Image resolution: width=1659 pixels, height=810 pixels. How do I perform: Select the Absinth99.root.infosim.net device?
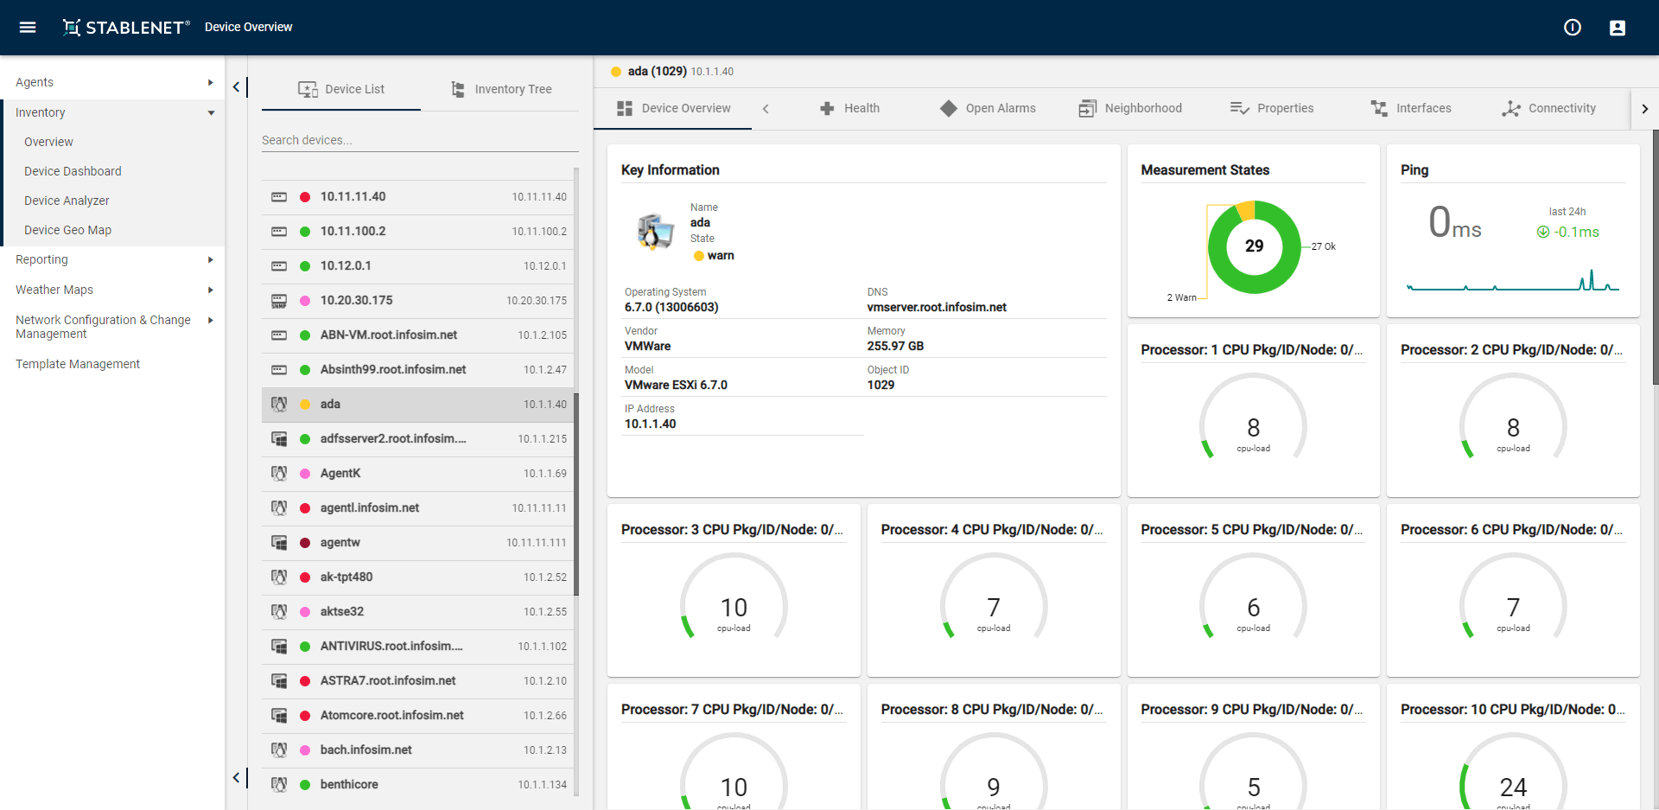point(418,370)
